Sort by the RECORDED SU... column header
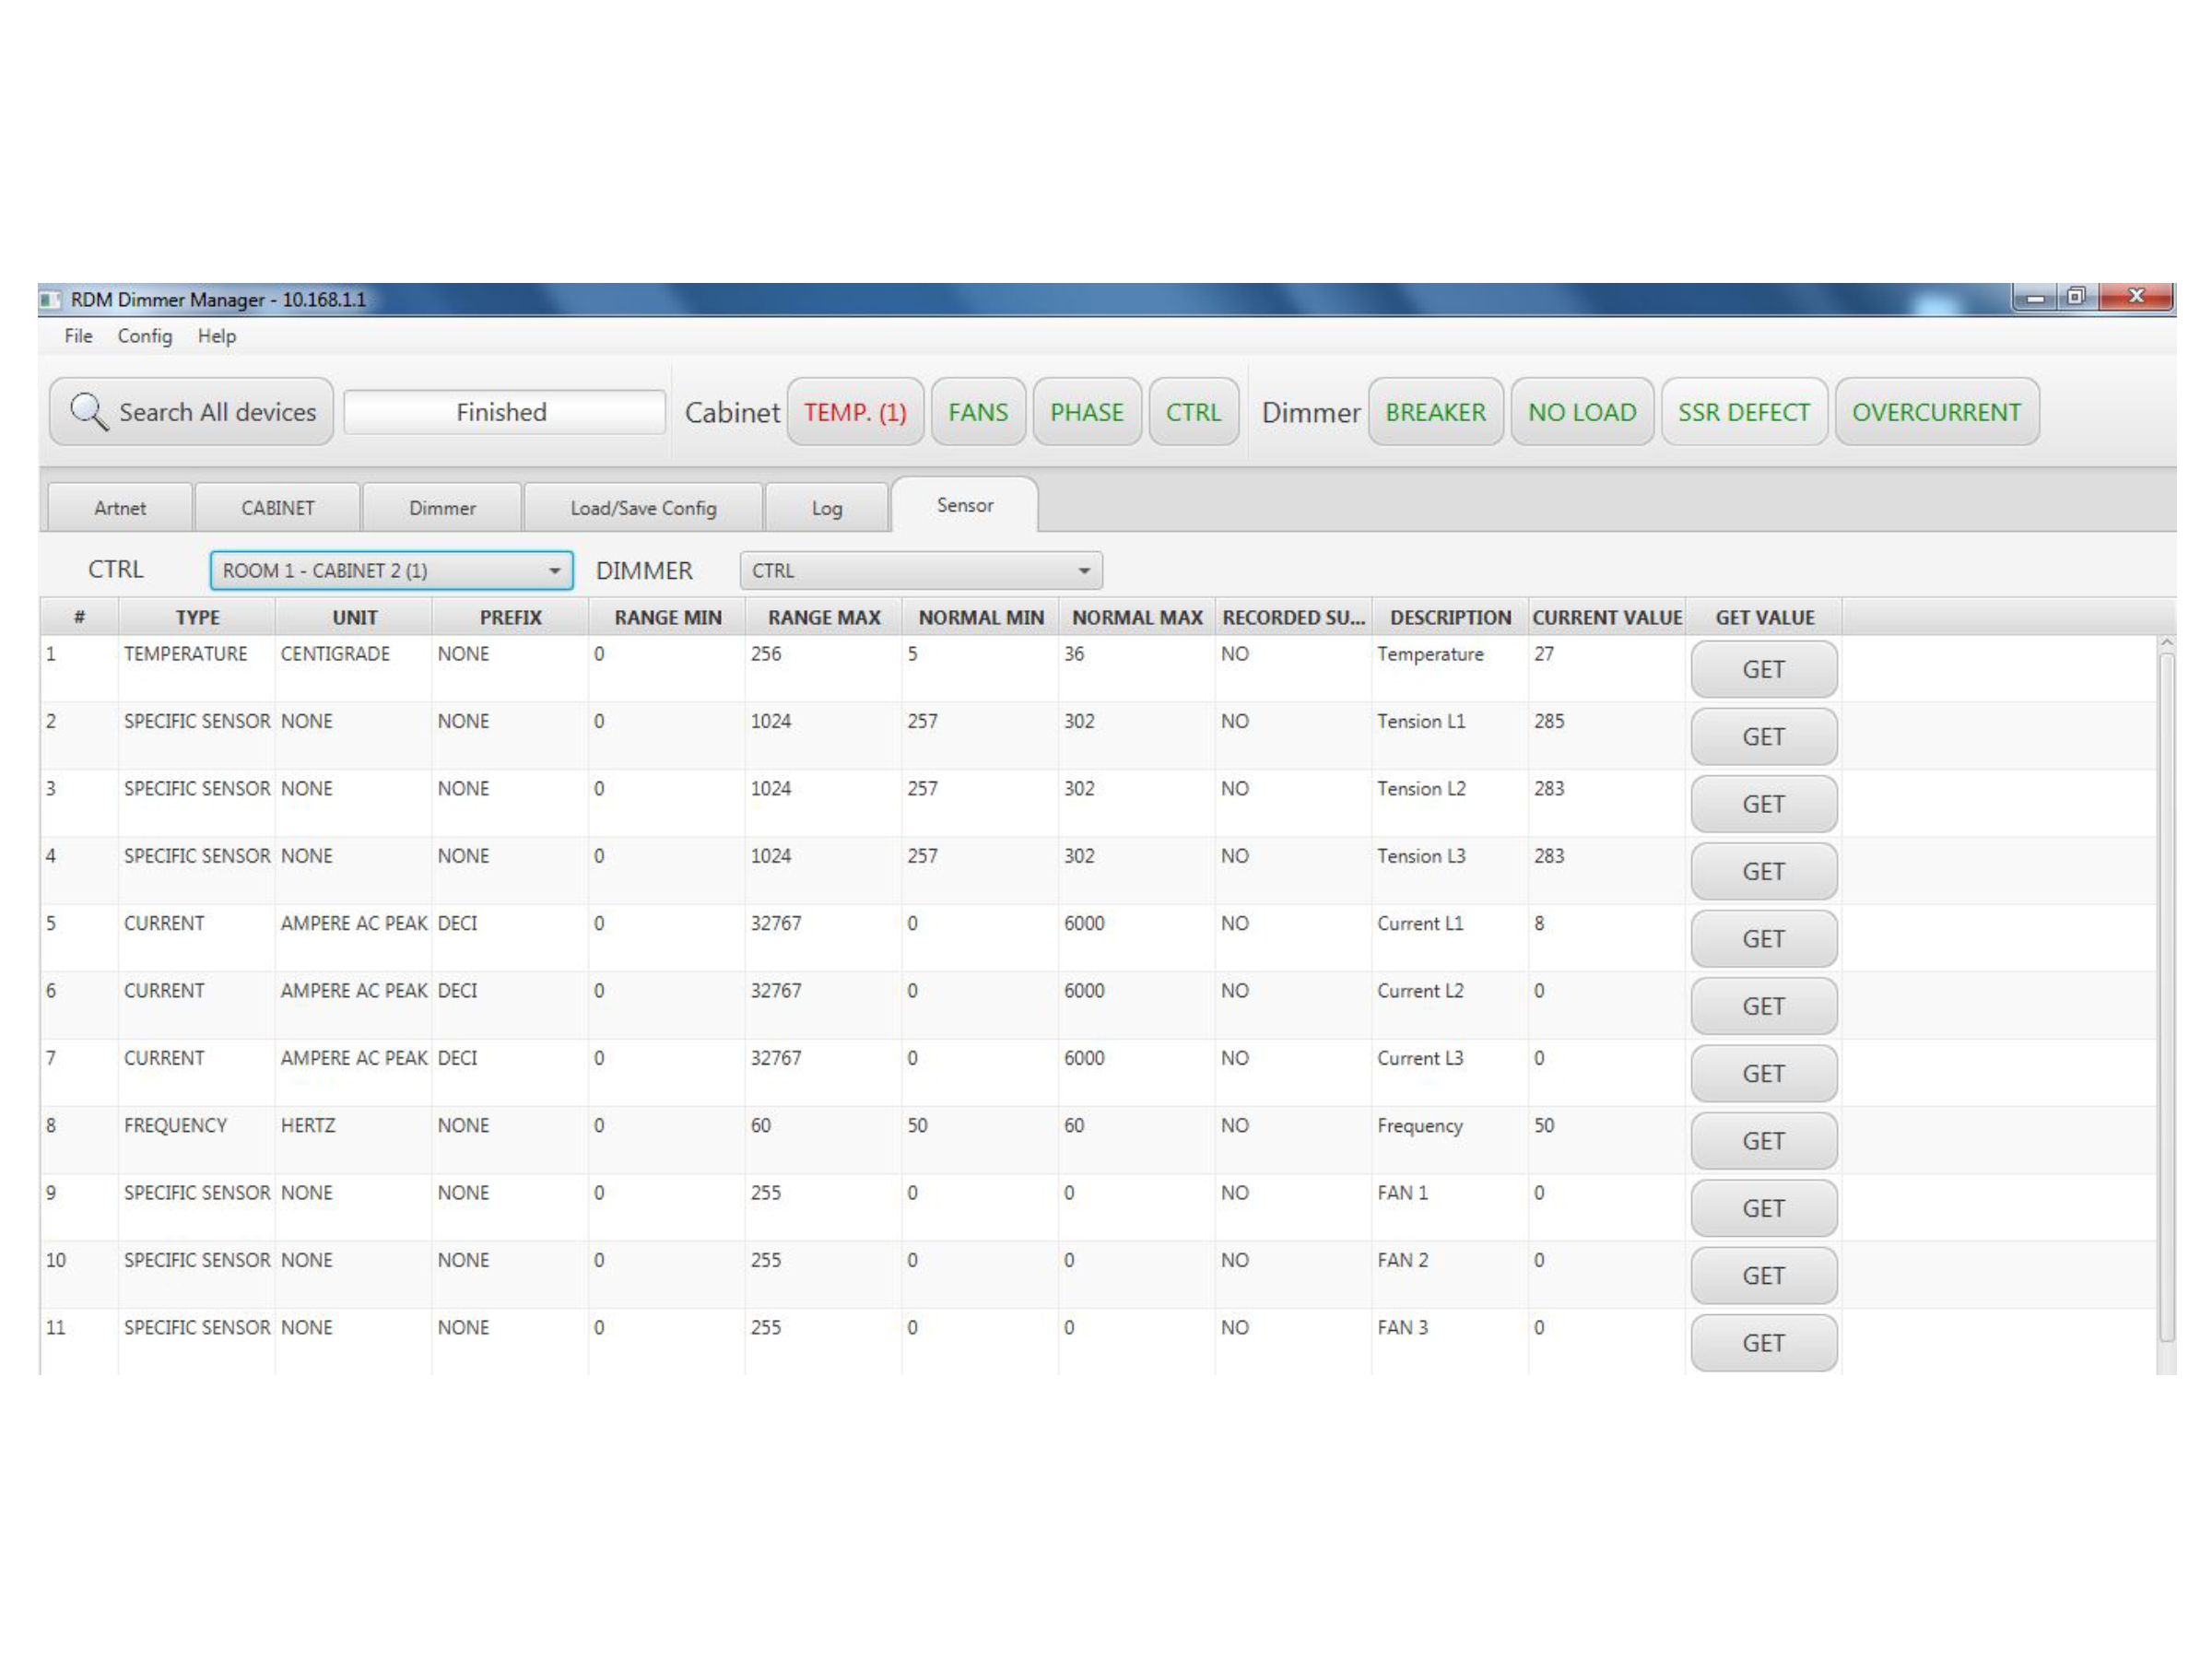 pyautogui.click(x=1293, y=618)
